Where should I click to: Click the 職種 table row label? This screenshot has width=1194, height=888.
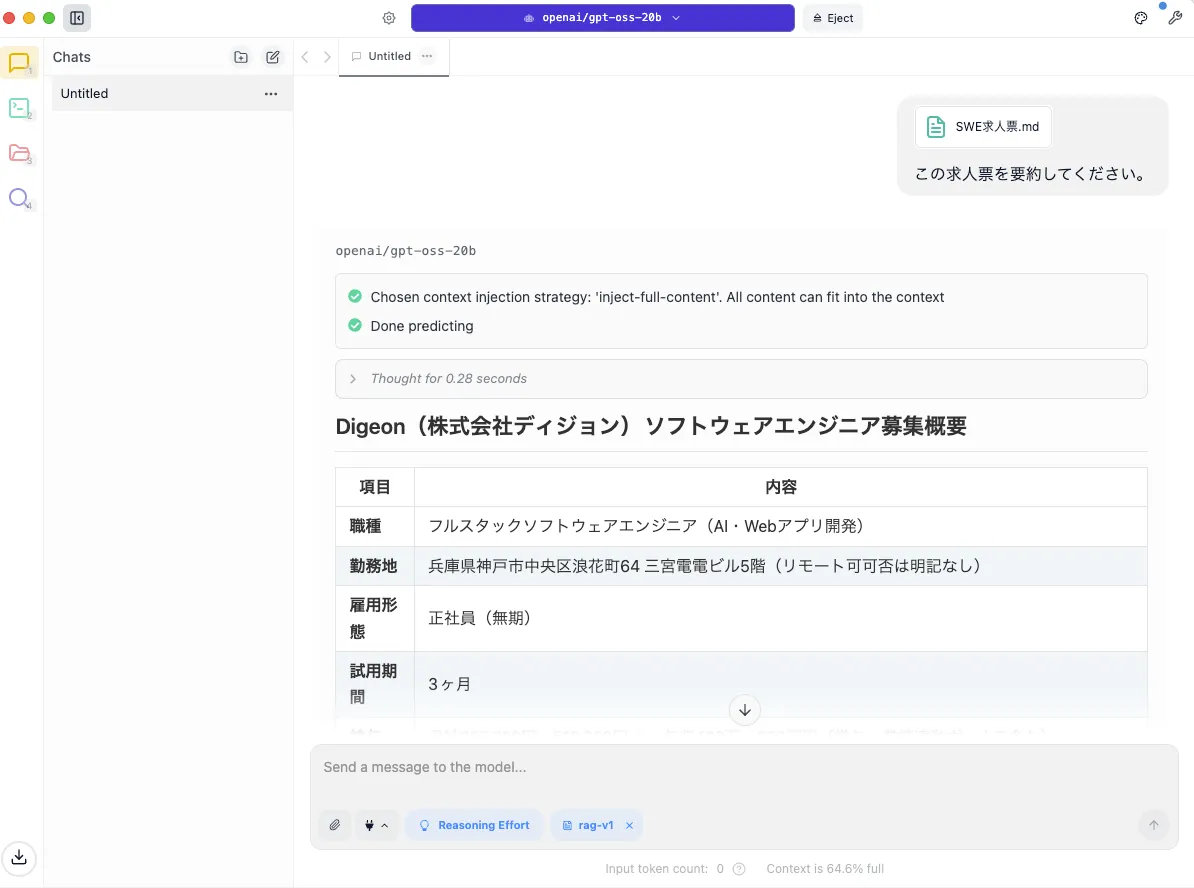366,526
